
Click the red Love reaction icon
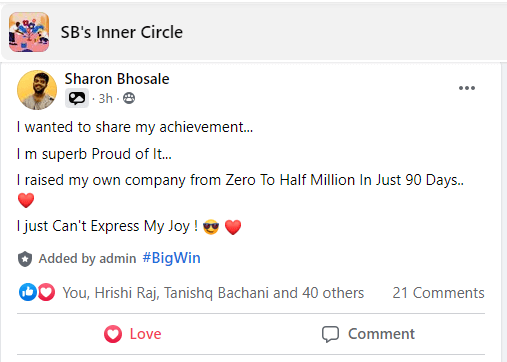click(x=46, y=292)
